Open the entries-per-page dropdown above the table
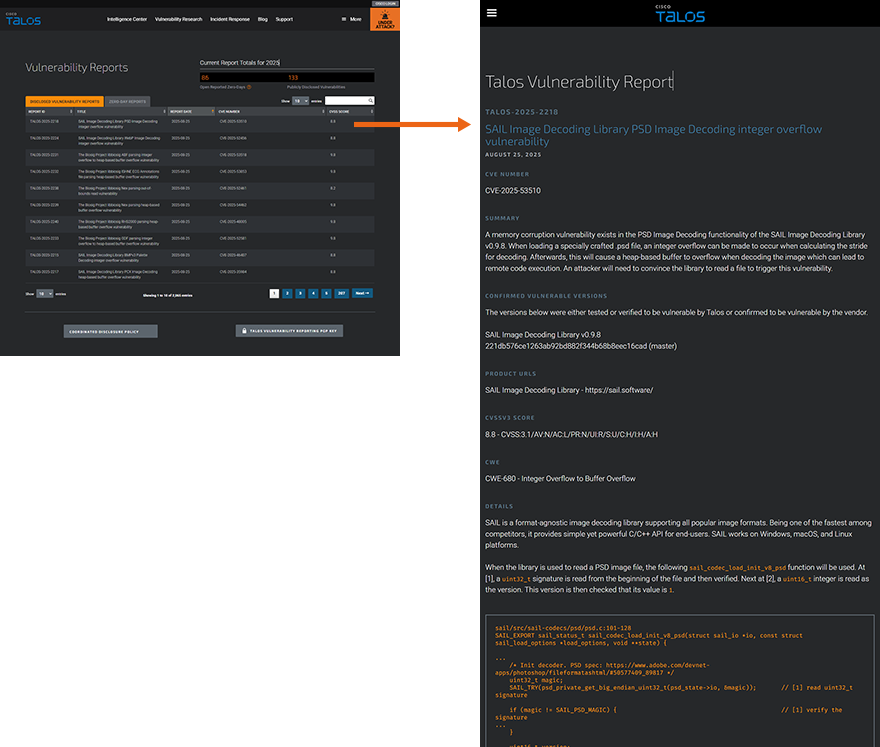The height and width of the screenshot is (747, 880). [300, 101]
